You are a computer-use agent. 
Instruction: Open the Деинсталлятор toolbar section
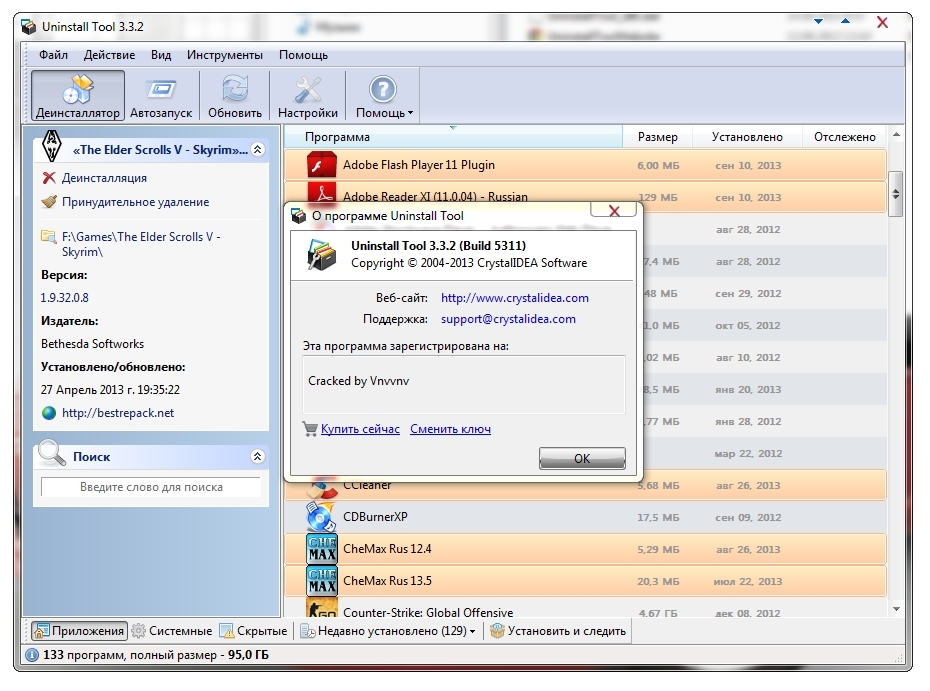point(78,95)
